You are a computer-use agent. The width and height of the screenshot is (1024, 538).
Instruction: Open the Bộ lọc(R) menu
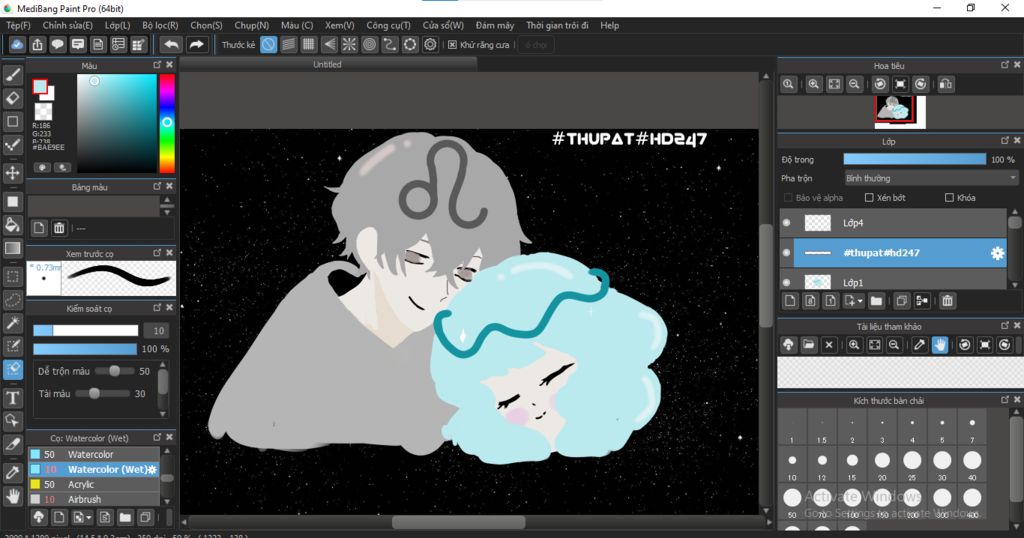coord(160,25)
